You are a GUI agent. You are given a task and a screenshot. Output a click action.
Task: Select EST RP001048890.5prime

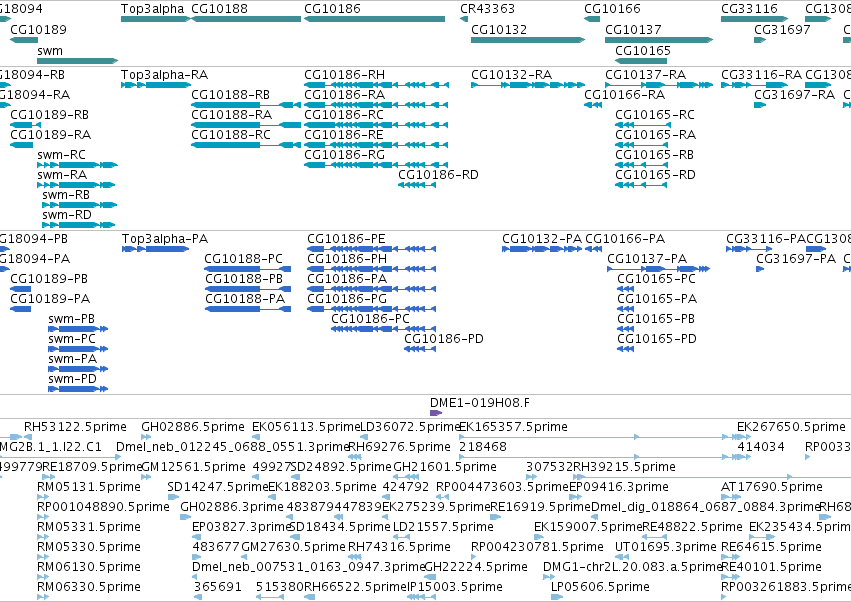tap(43, 517)
